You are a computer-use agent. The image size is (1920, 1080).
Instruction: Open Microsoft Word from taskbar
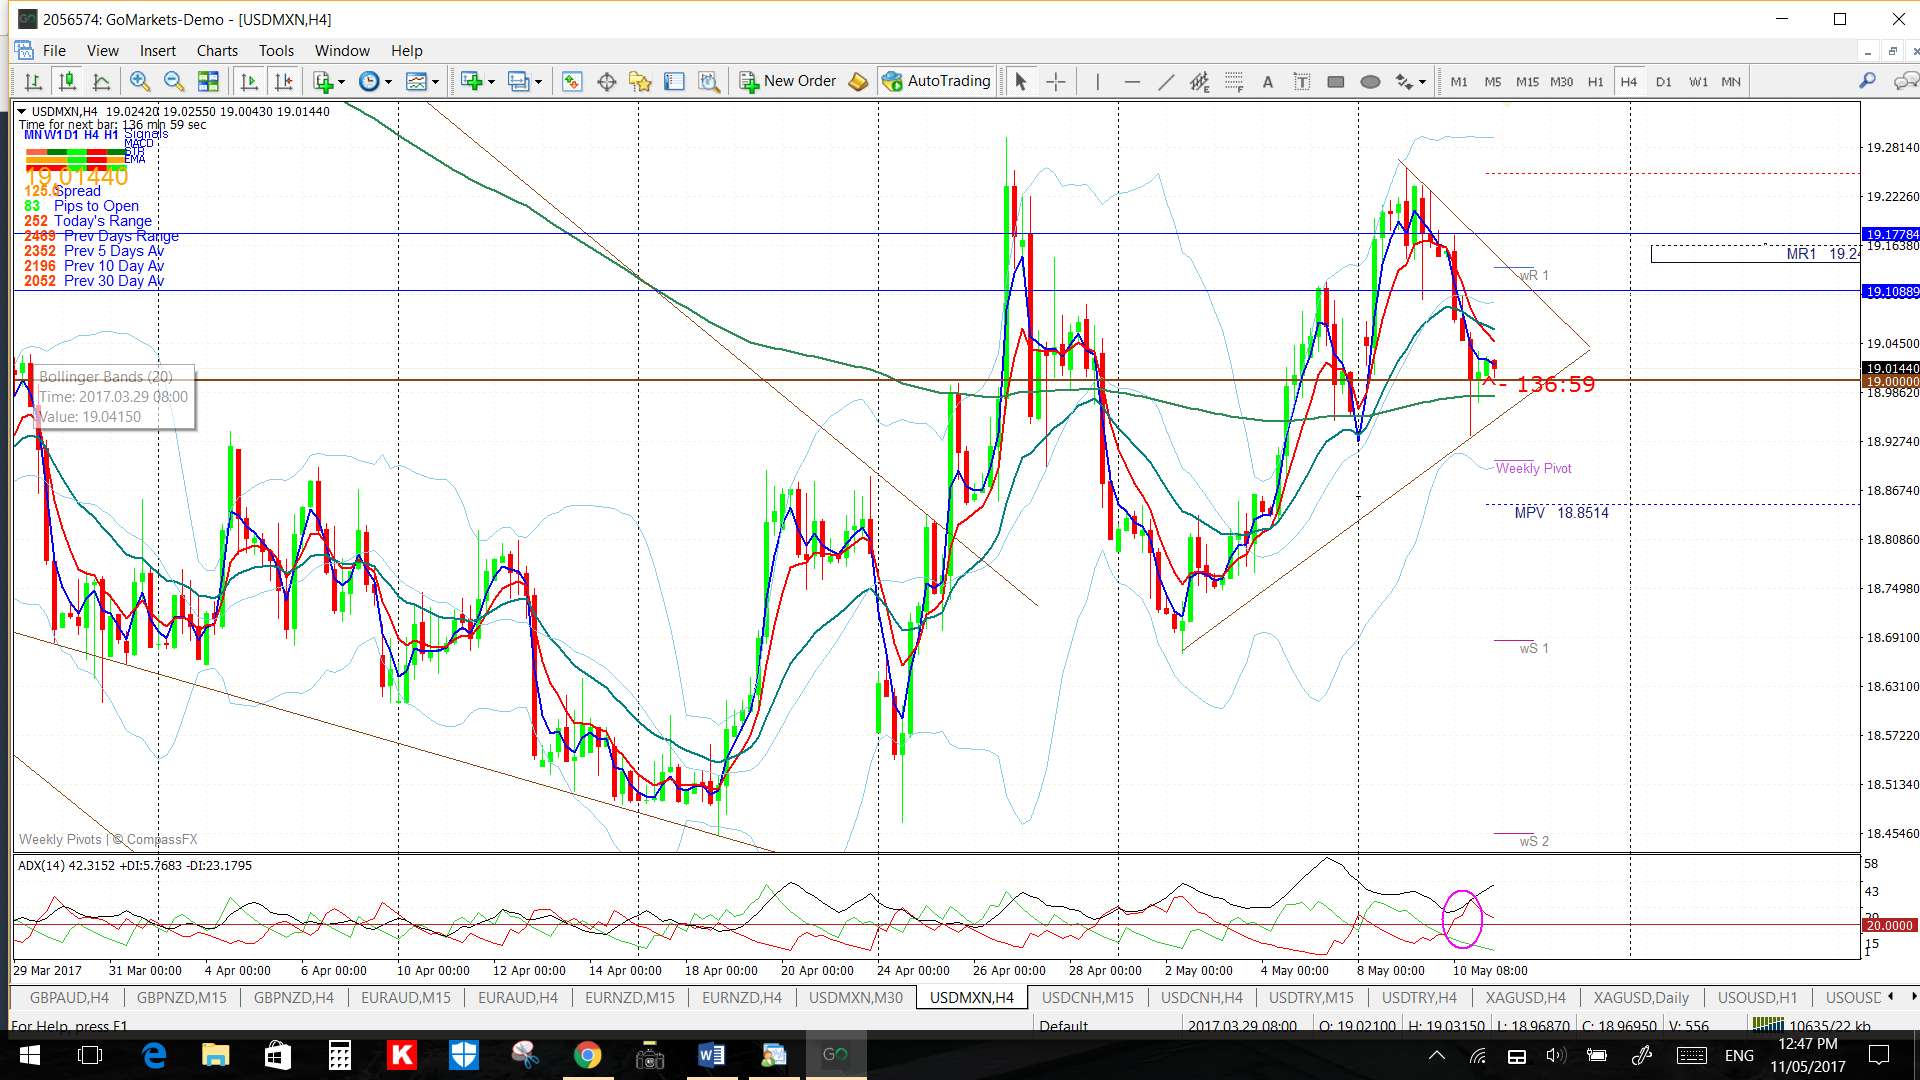[x=711, y=1055]
